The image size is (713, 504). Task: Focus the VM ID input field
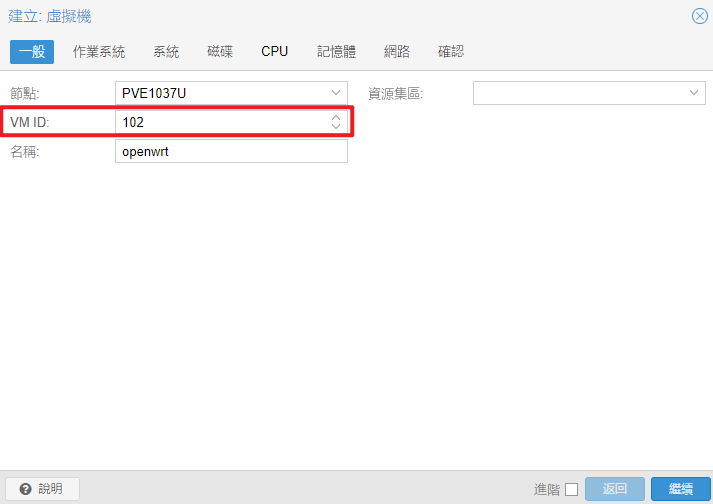coord(222,122)
